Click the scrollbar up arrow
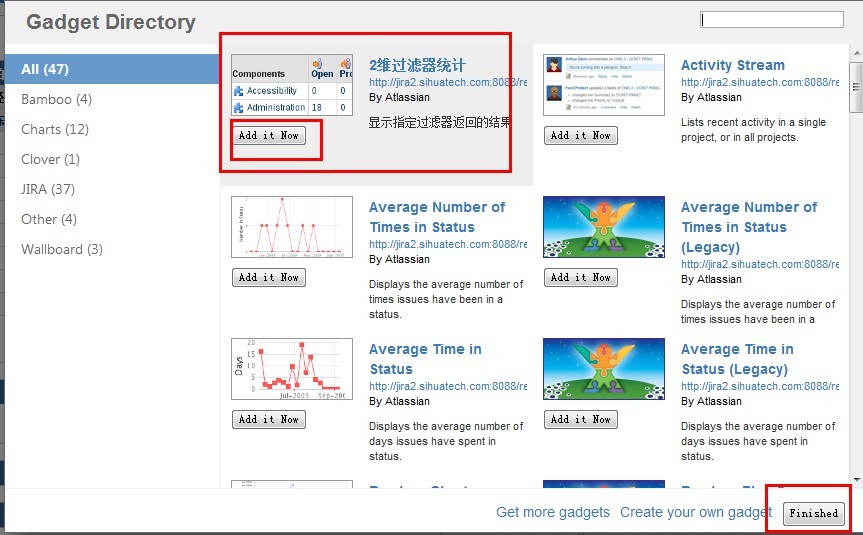Image resolution: width=863 pixels, height=535 pixels. click(856, 53)
